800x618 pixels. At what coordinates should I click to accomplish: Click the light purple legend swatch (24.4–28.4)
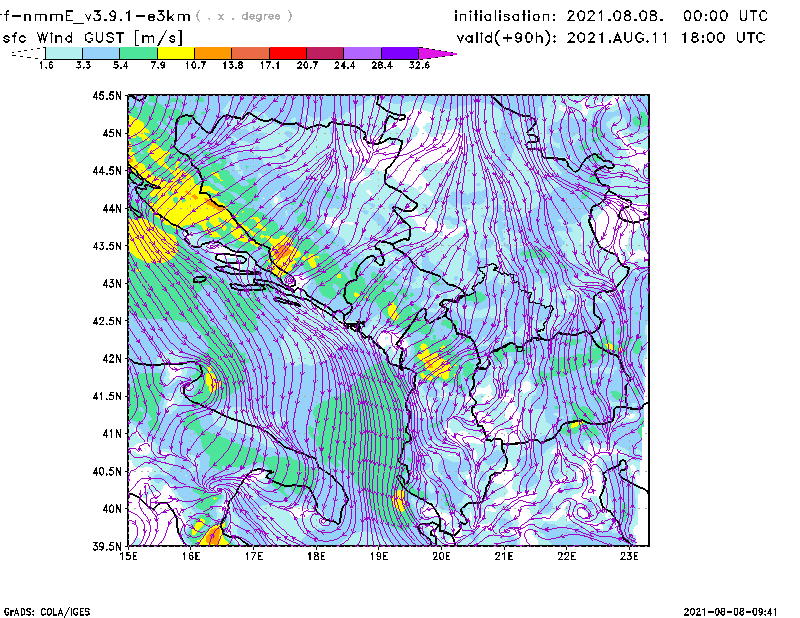(x=362, y=53)
